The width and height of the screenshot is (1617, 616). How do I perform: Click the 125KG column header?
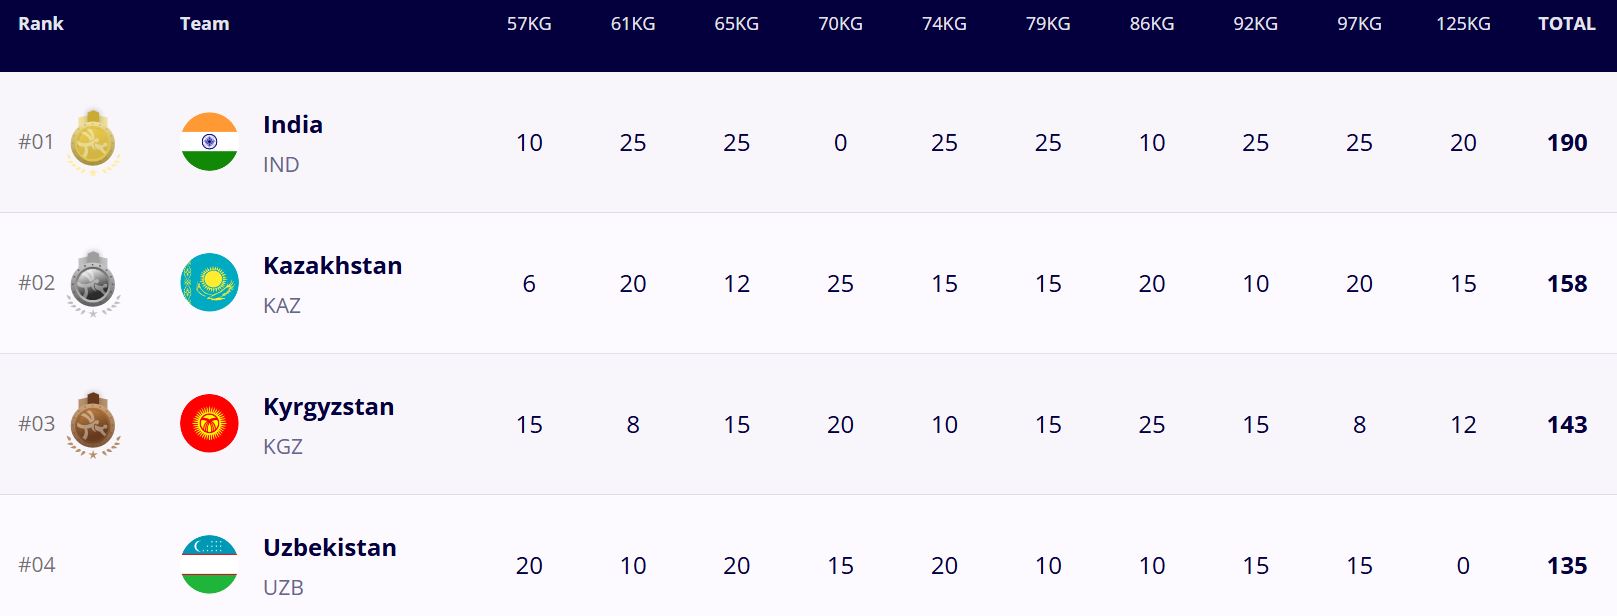point(1463,24)
